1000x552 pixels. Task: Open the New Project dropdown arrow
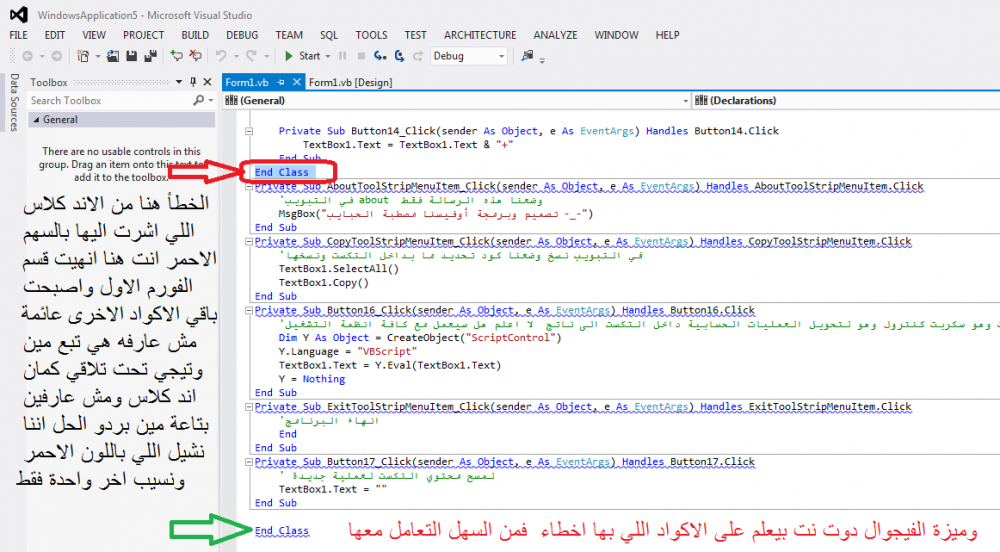pos(98,56)
